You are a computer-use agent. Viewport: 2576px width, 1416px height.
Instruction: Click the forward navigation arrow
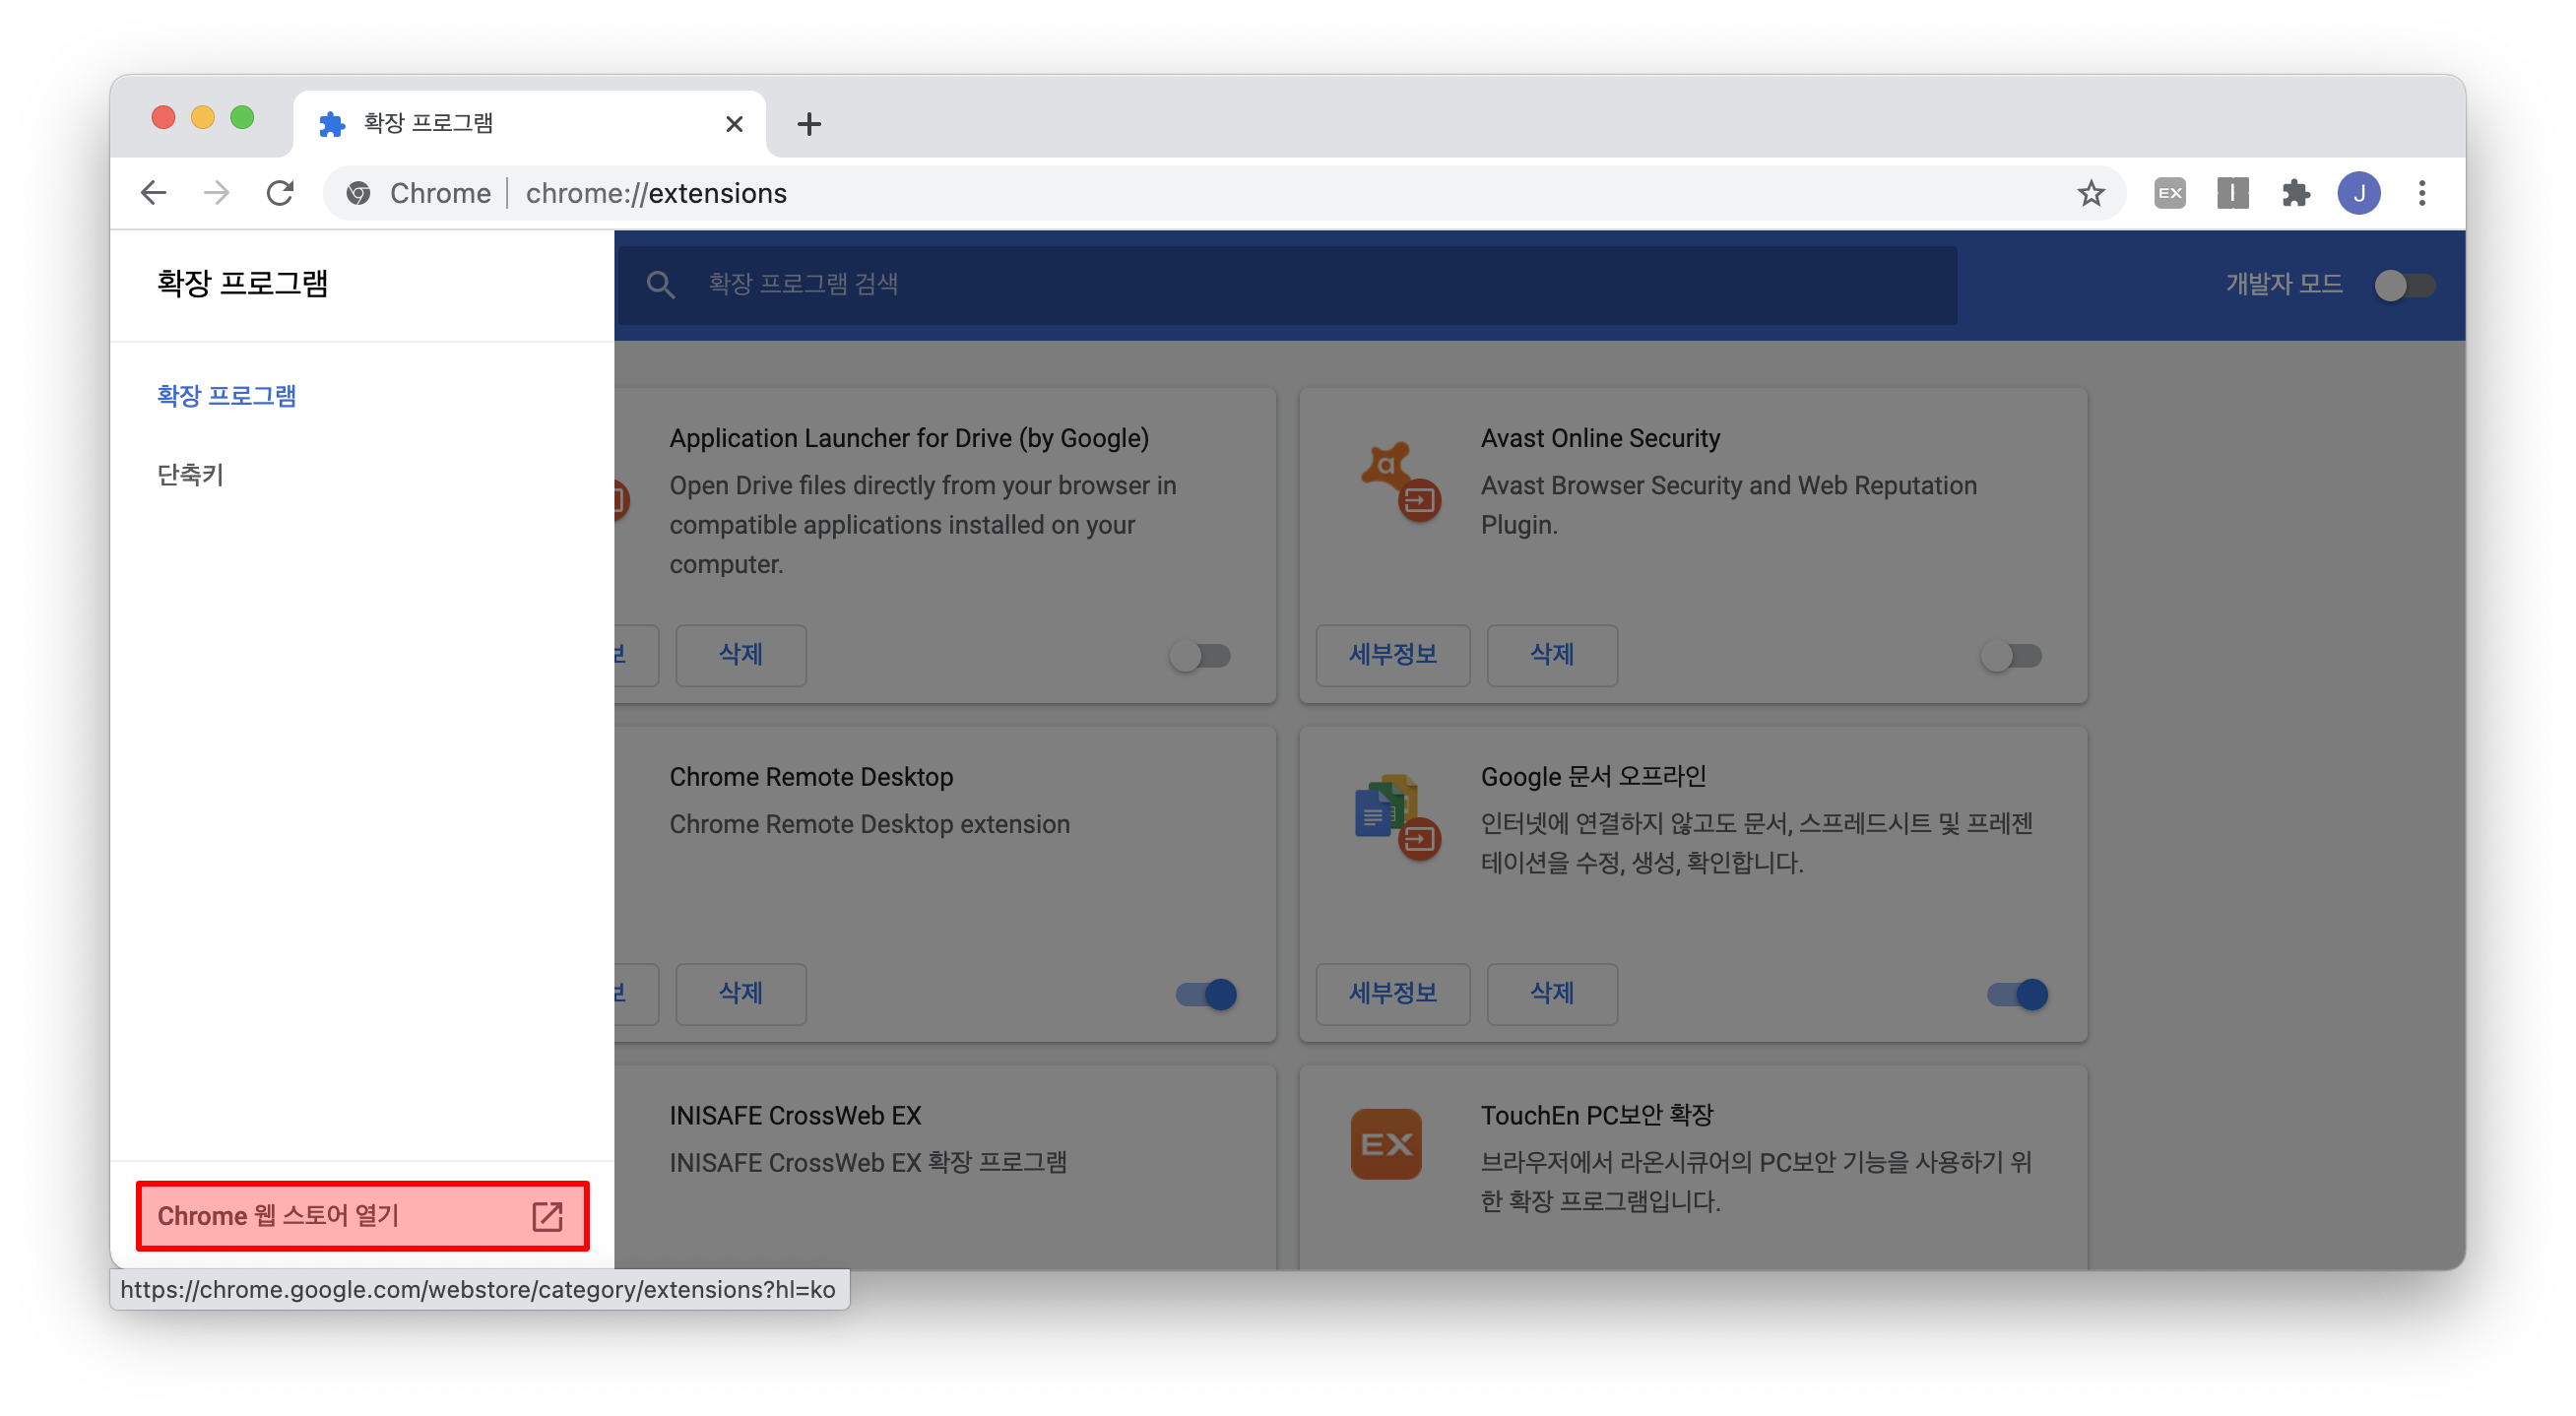216,193
